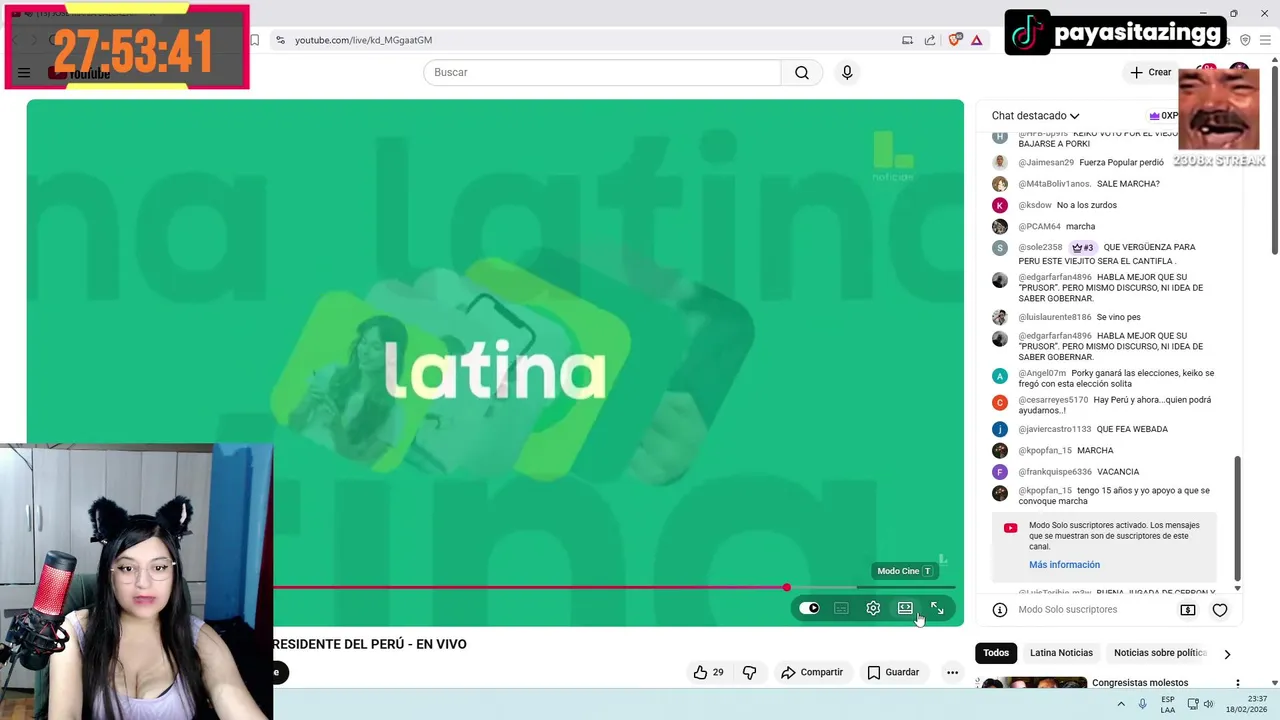Like the video with thumbs up
Image resolution: width=1280 pixels, height=720 pixels.
700,672
